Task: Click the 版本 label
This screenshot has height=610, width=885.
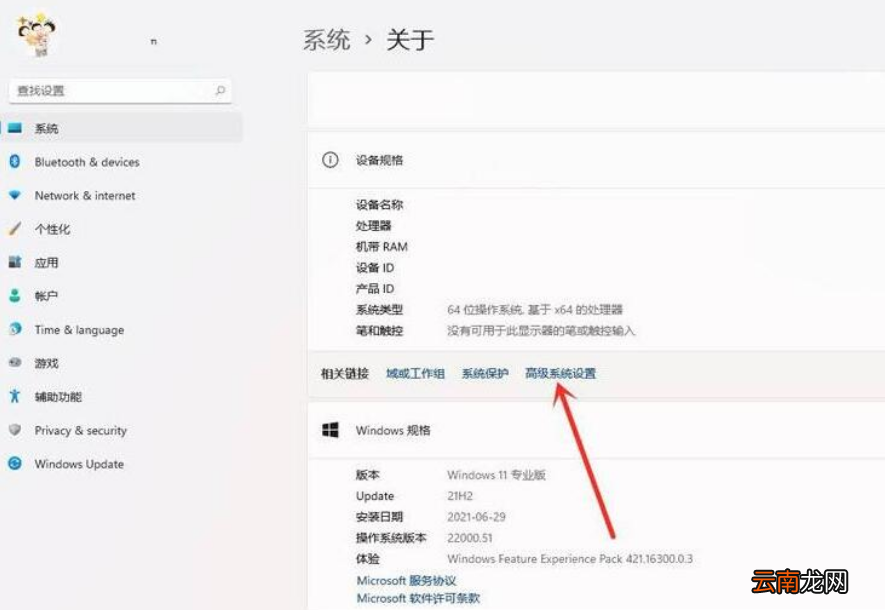Action: [x=367, y=475]
